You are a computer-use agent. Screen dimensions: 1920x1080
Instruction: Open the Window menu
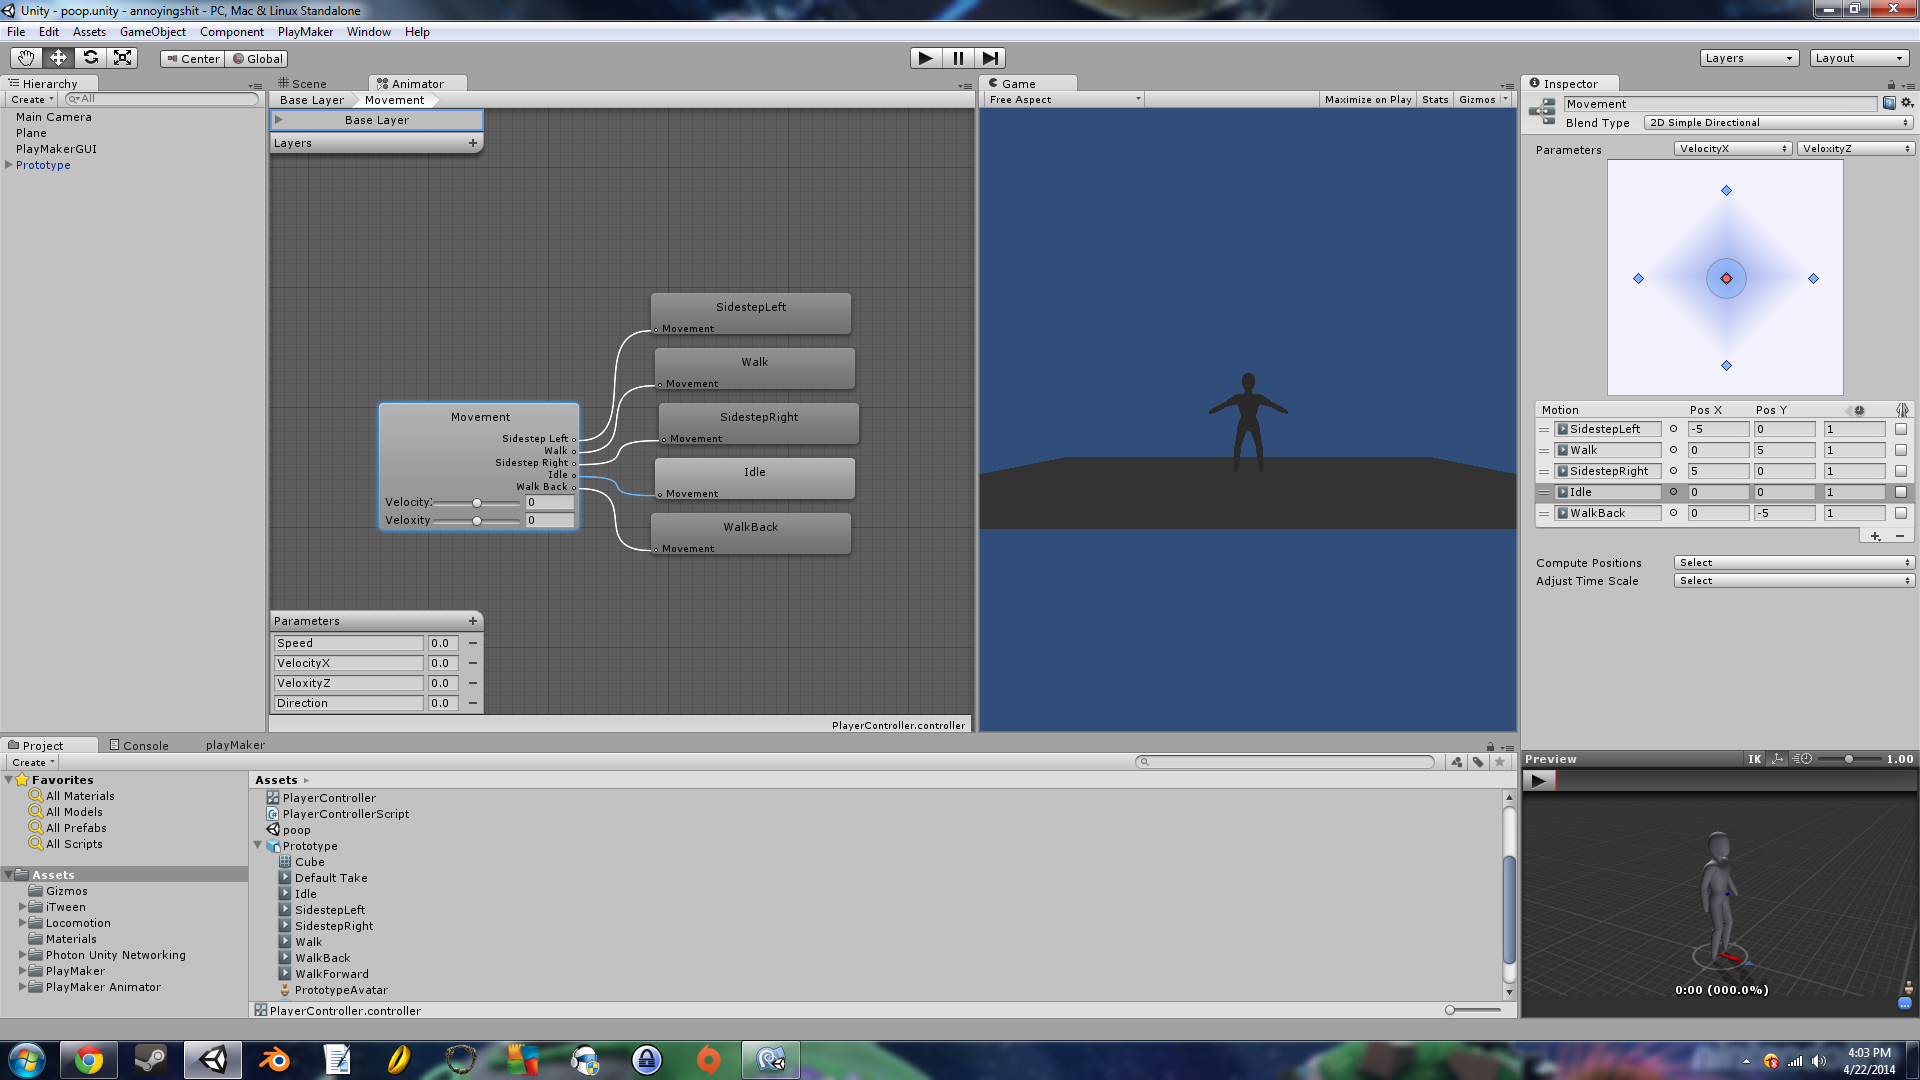(x=368, y=32)
